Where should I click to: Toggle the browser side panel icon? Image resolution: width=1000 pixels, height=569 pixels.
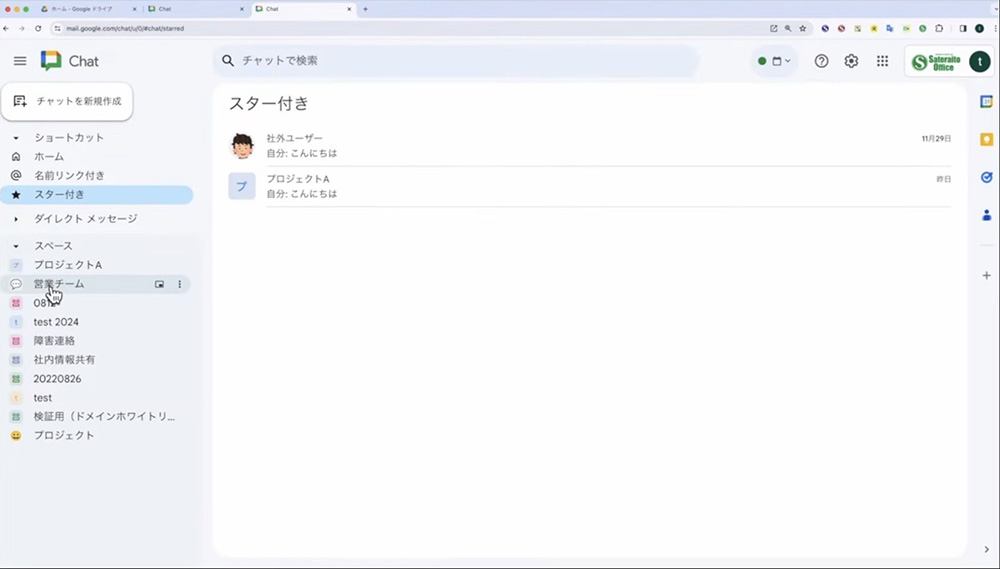coord(963,29)
